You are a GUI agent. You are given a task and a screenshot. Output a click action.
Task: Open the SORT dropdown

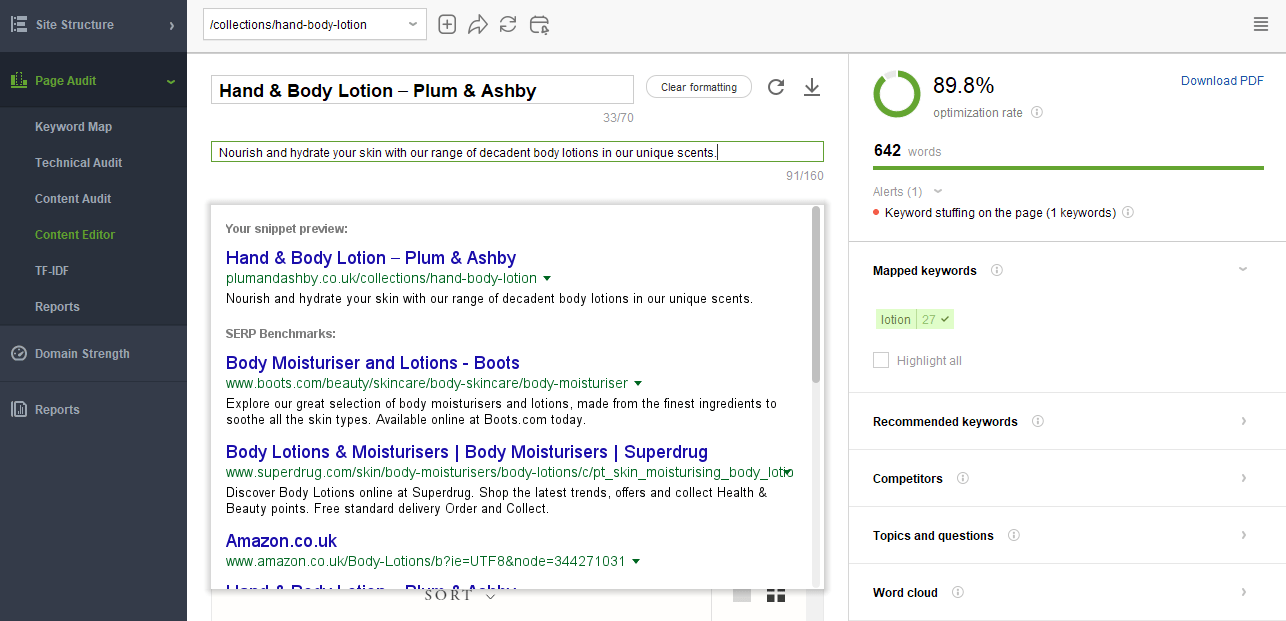[460, 596]
